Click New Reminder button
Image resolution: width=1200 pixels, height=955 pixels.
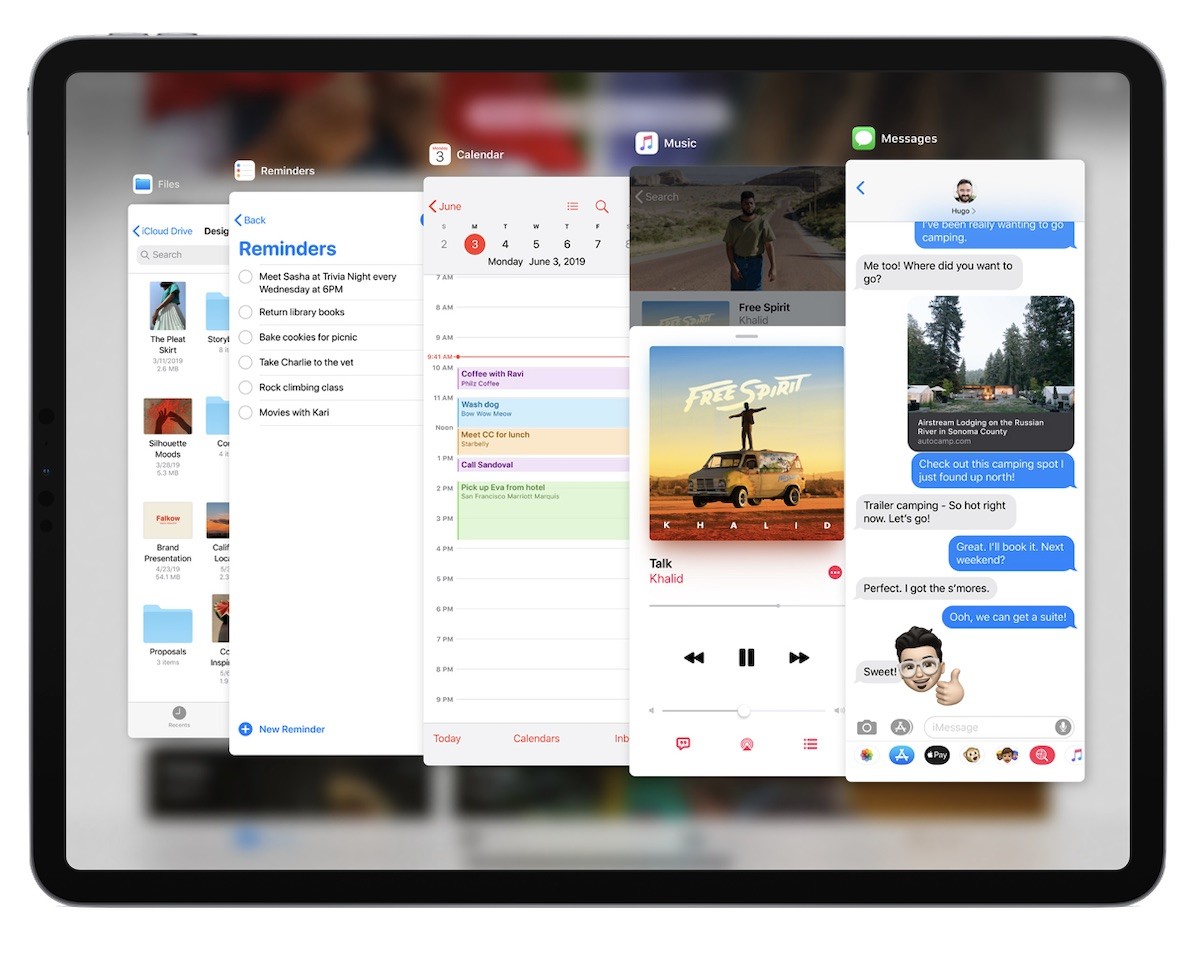(x=282, y=729)
